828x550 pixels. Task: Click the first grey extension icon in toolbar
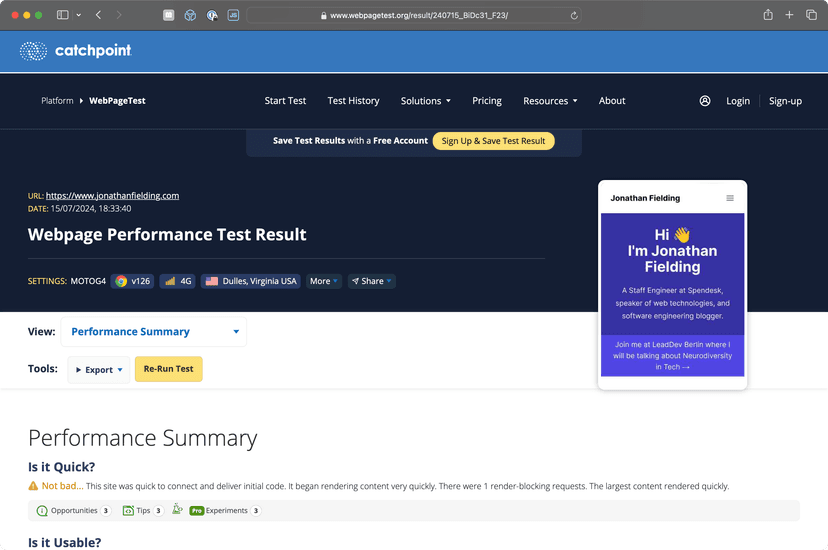pyautogui.click(x=168, y=15)
